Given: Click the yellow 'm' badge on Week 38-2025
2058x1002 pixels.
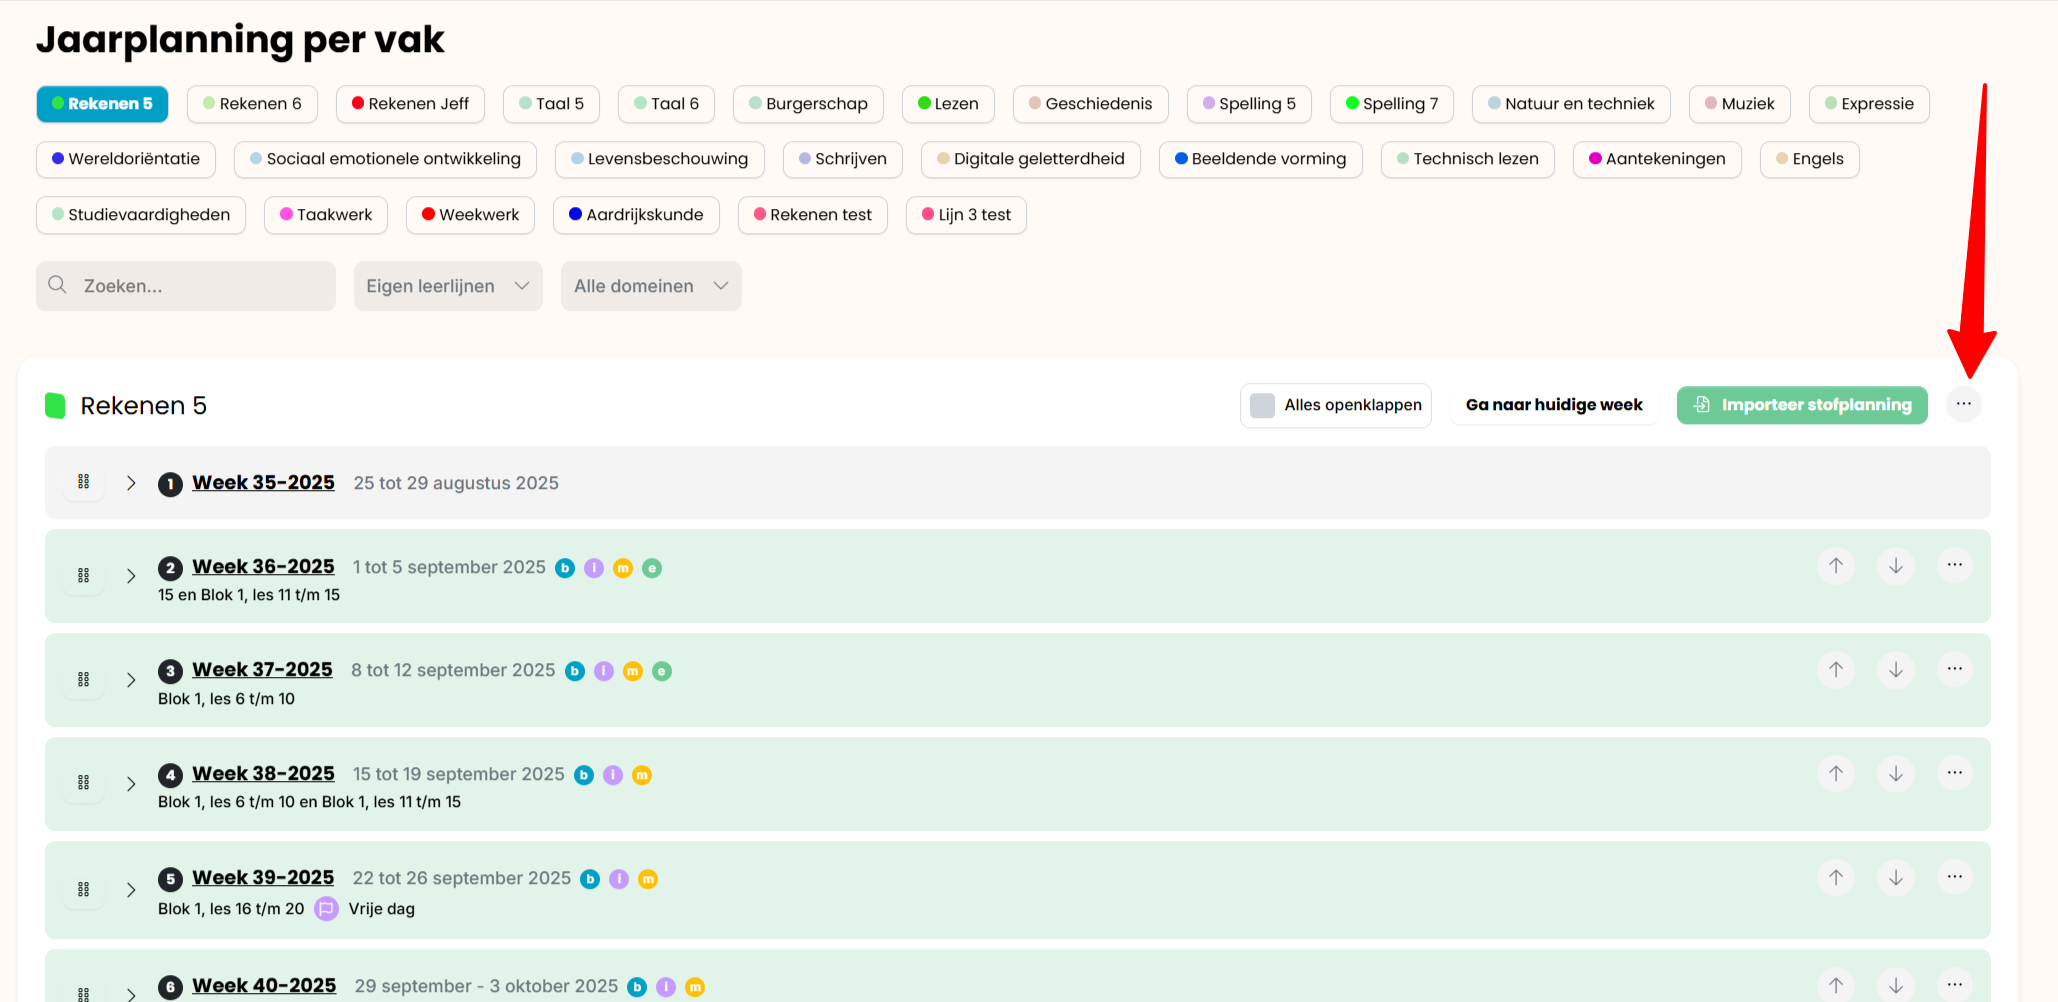Looking at the screenshot, I should 642,775.
